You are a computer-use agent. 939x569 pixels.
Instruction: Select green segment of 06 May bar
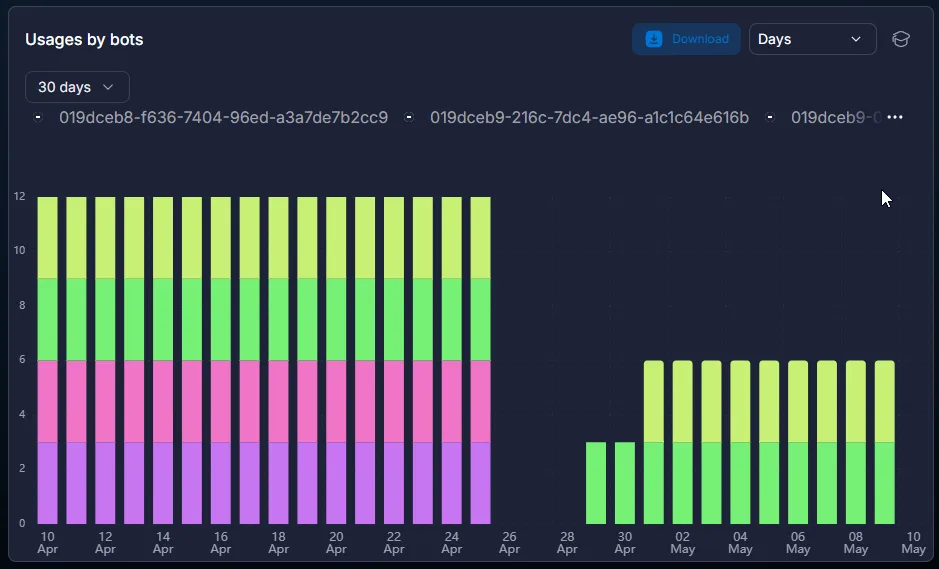[798, 483]
